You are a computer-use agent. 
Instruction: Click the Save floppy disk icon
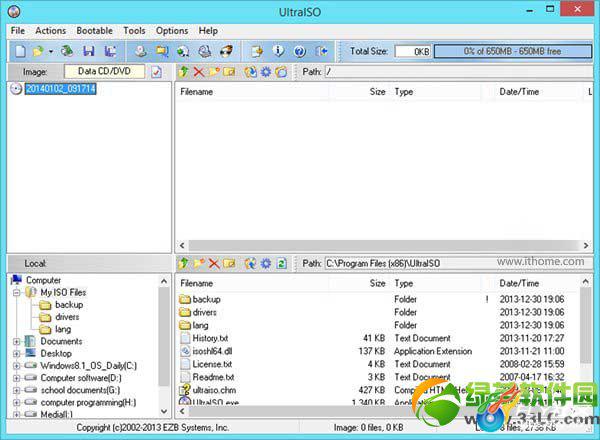tap(88, 51)
